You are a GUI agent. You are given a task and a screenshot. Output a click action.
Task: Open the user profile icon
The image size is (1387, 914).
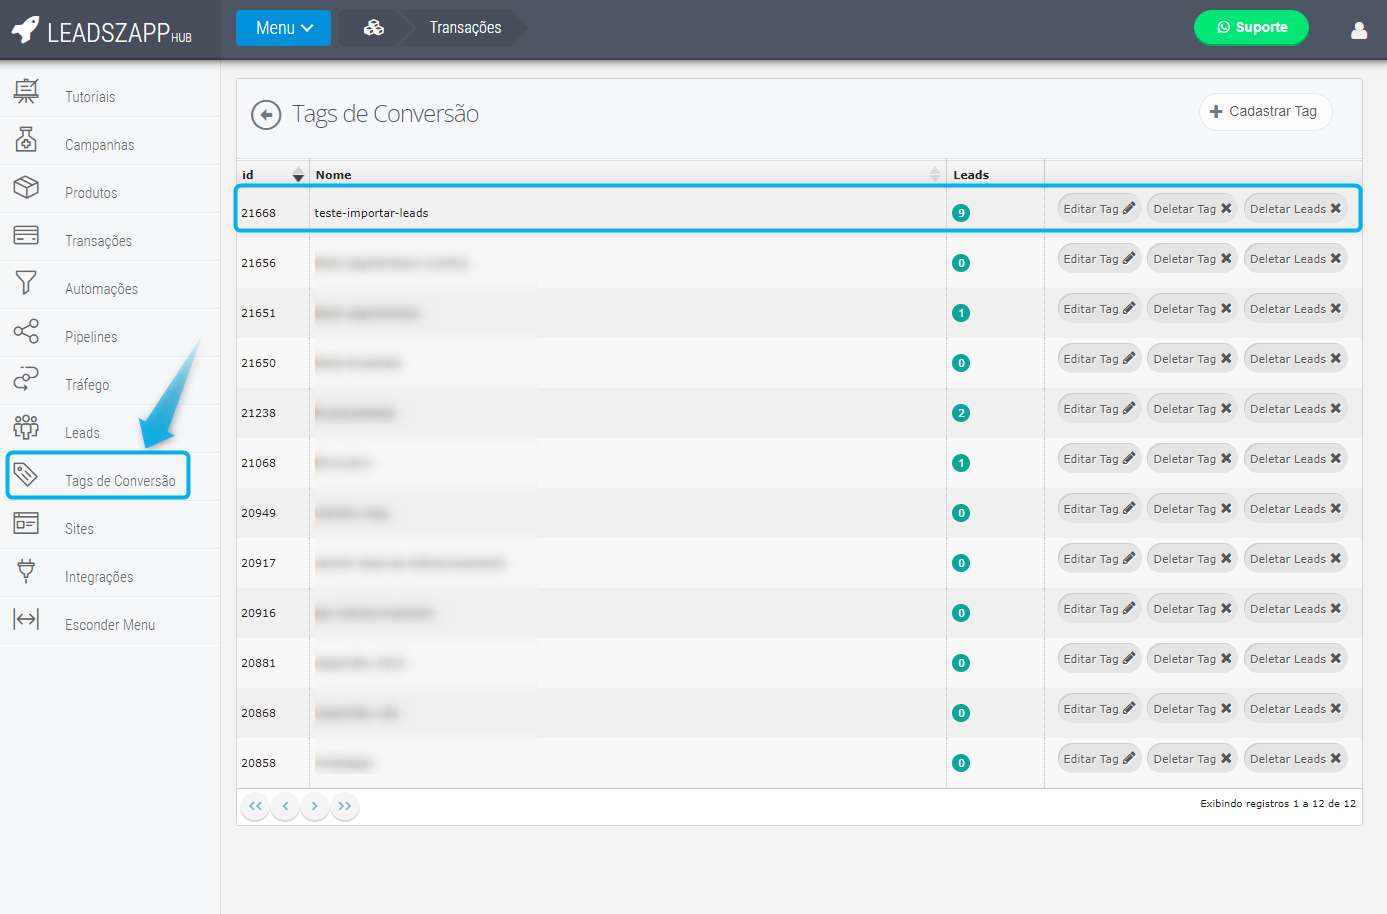pyautogui.click(x=1358, y=30)
